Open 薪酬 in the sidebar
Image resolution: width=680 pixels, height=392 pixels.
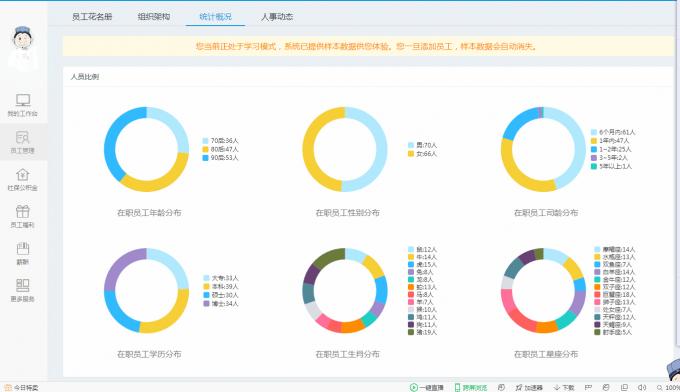point(23,253)
